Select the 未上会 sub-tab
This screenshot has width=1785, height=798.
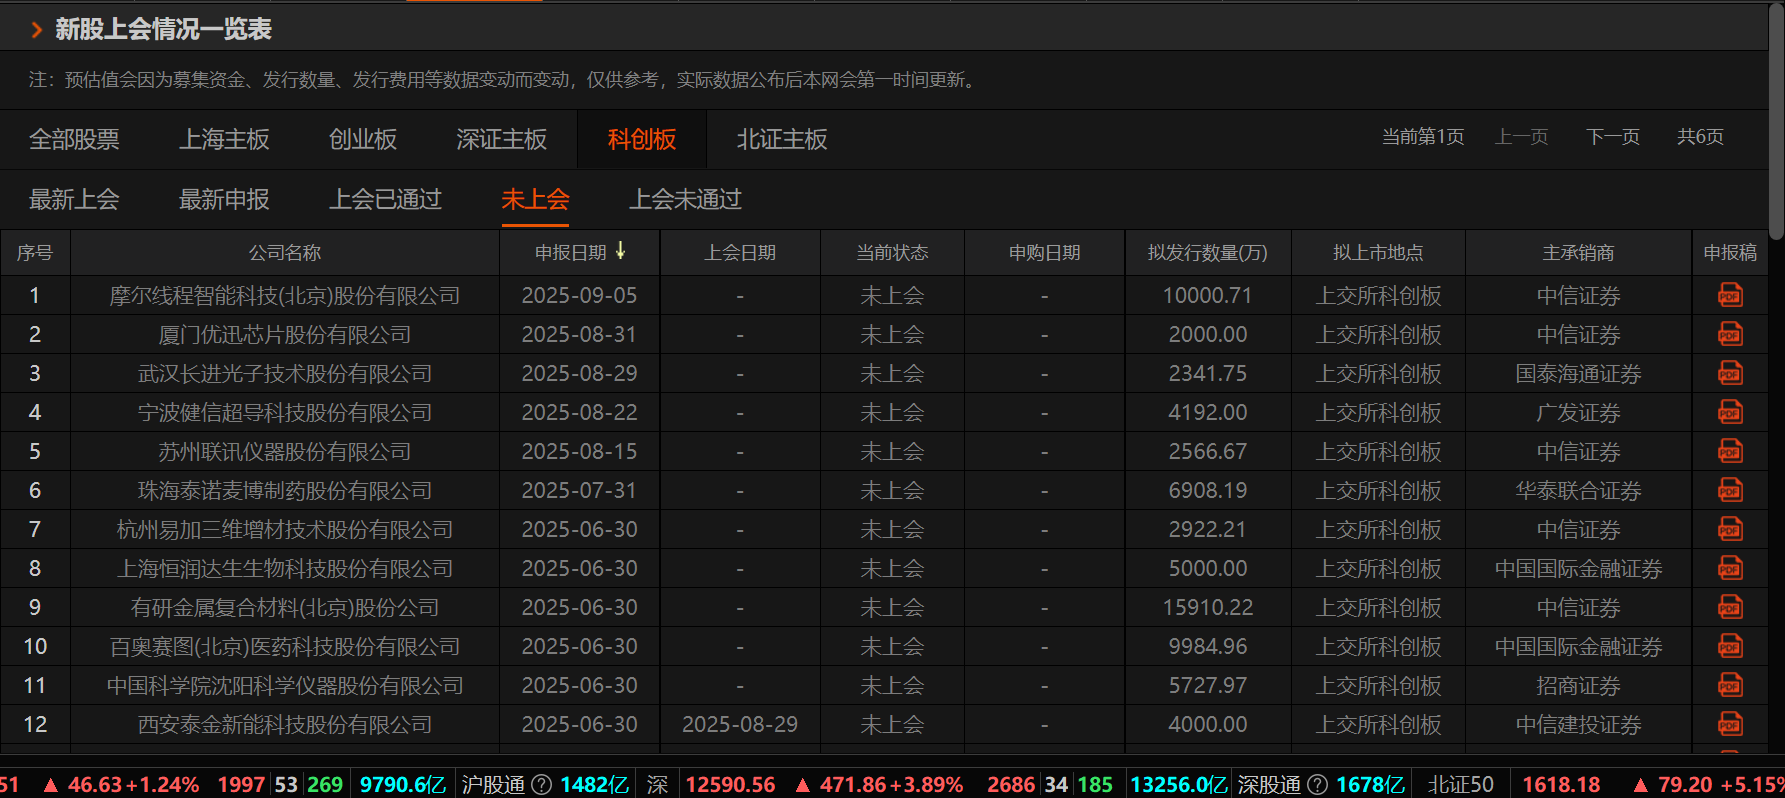pyautogui.click(x=535, y=199)
